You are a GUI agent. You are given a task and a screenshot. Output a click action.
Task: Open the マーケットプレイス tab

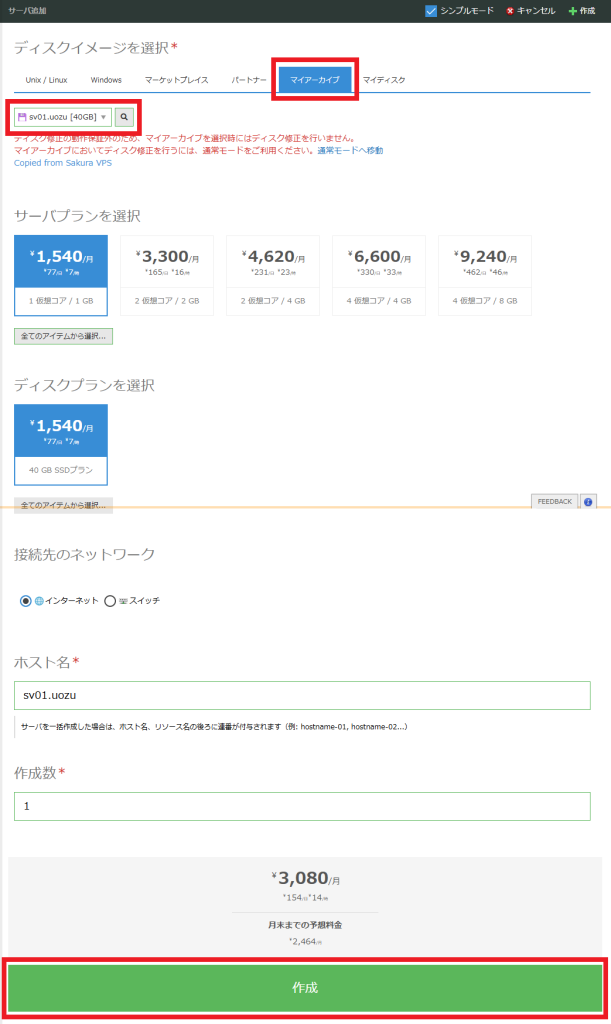pyautogui.click(x=176, y=79)
